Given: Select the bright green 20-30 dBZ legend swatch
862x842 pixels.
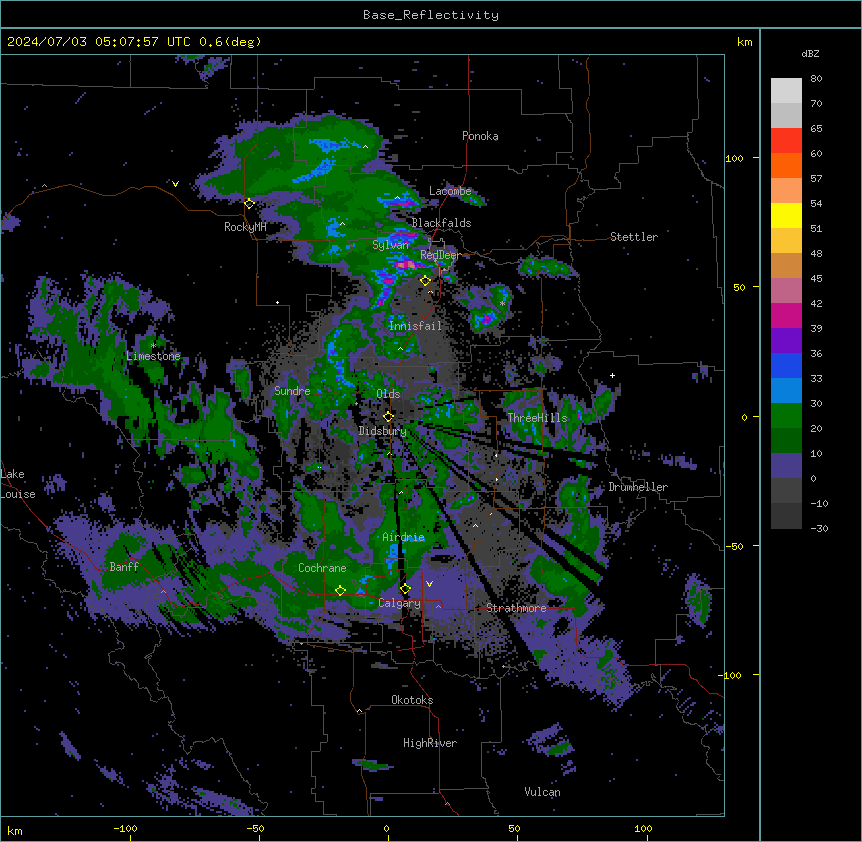Looking at the screenshot, I should tap(786, 416).
